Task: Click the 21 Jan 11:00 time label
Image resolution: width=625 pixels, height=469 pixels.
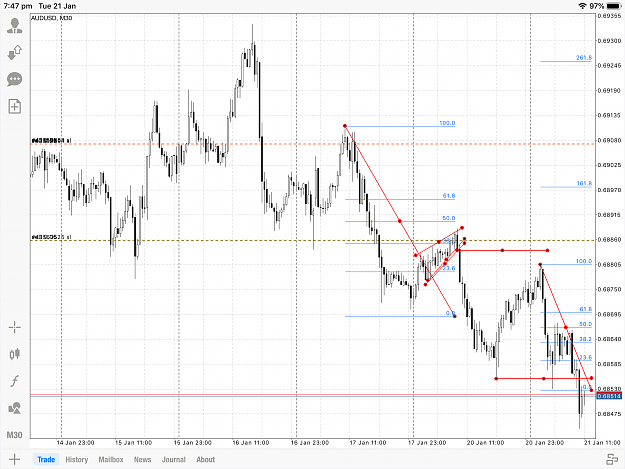Action: coord(602,443)
